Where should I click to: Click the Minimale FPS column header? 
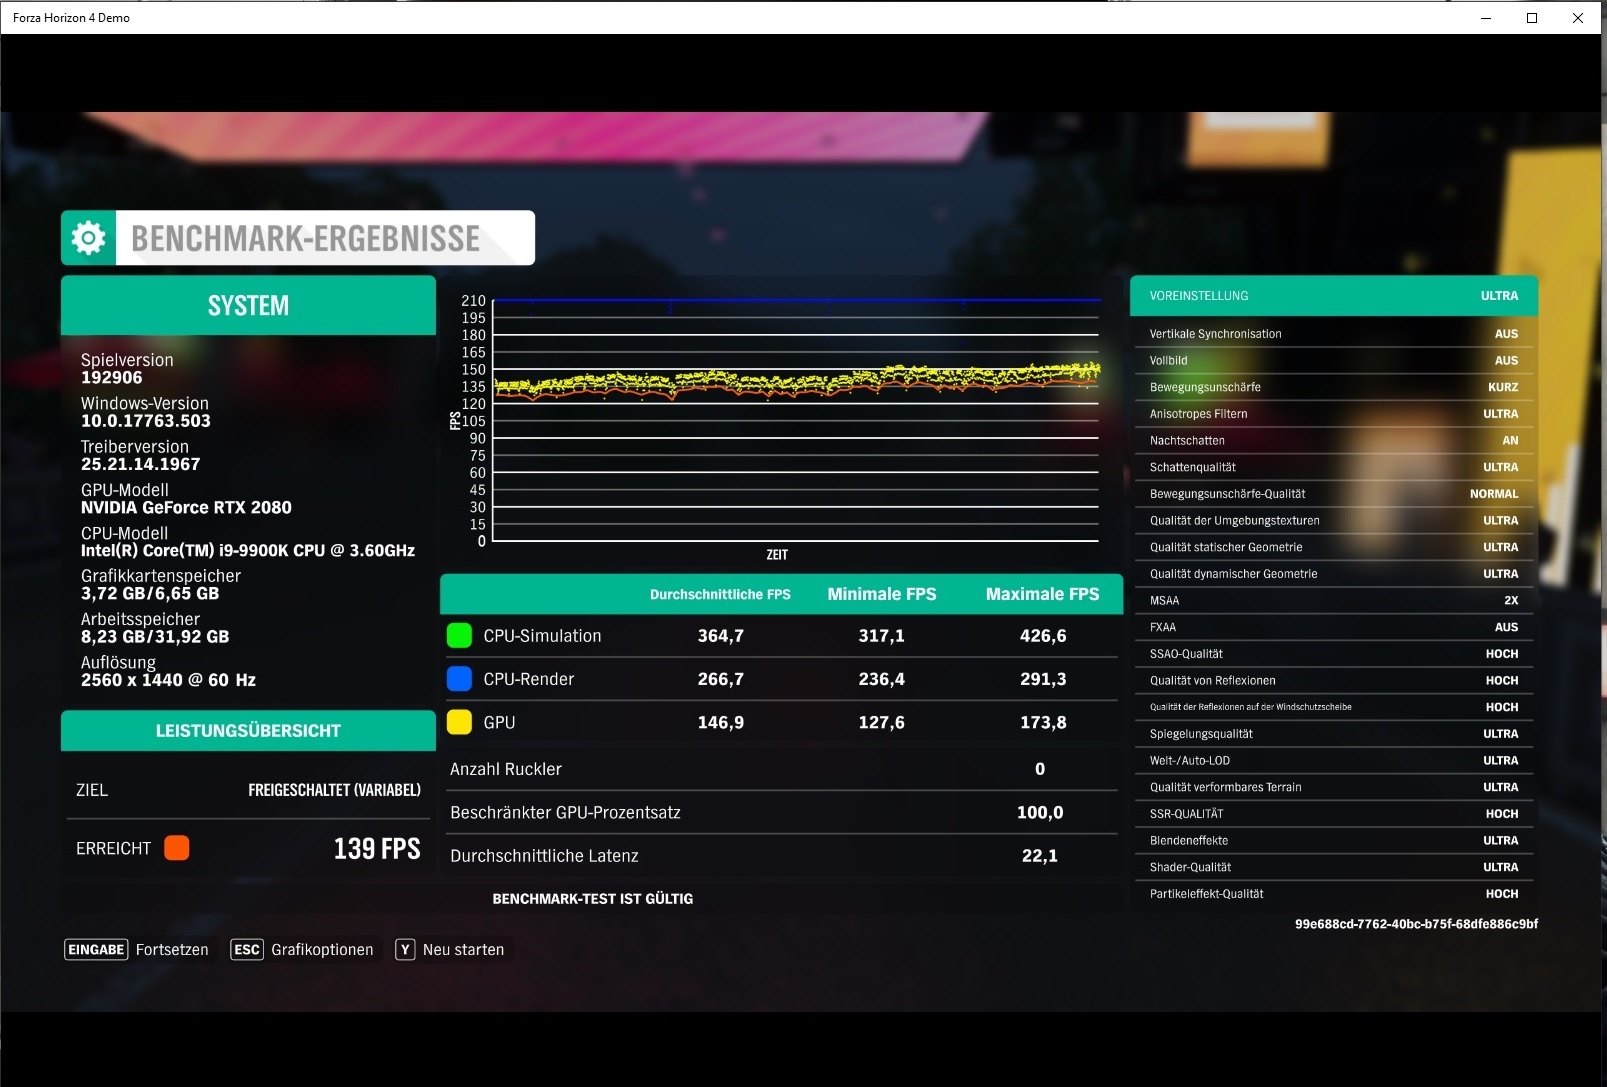[882, 594]
